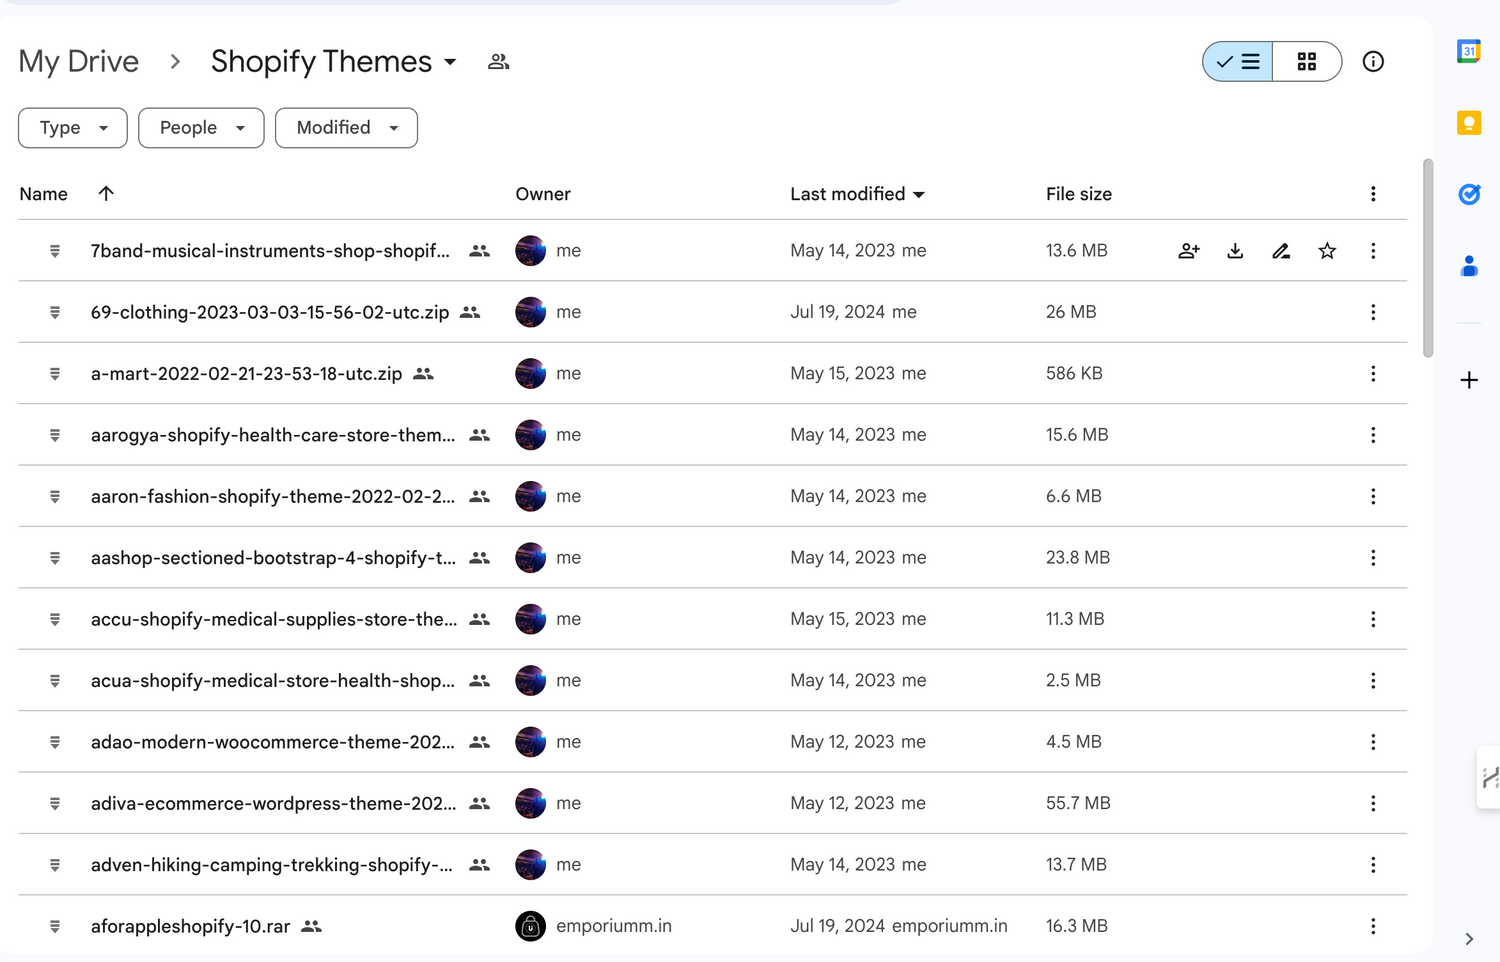Click the 55.7 MB file size cell
1500x962 pixels.
pos(1078,803)
